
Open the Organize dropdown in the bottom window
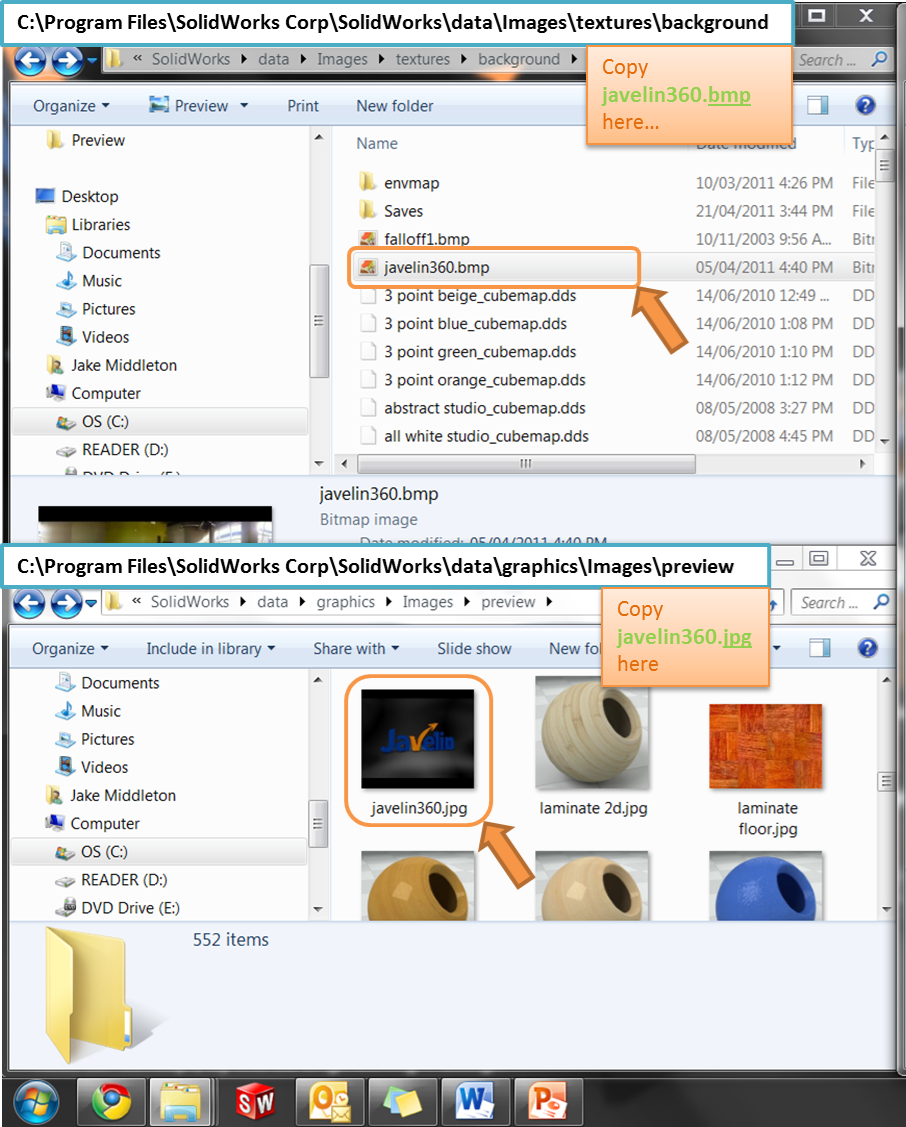click(70, 648)
